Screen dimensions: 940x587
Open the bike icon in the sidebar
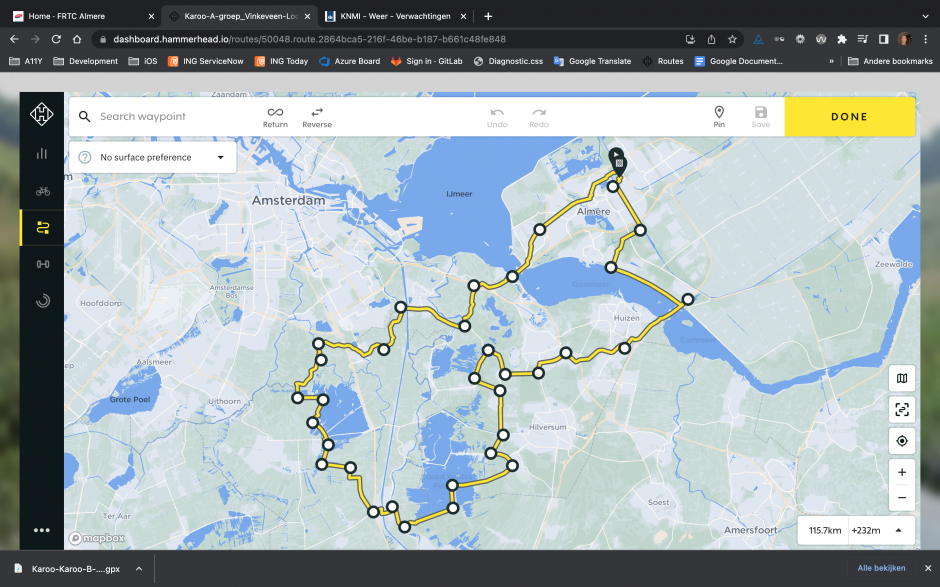click(x=42, y=190)
